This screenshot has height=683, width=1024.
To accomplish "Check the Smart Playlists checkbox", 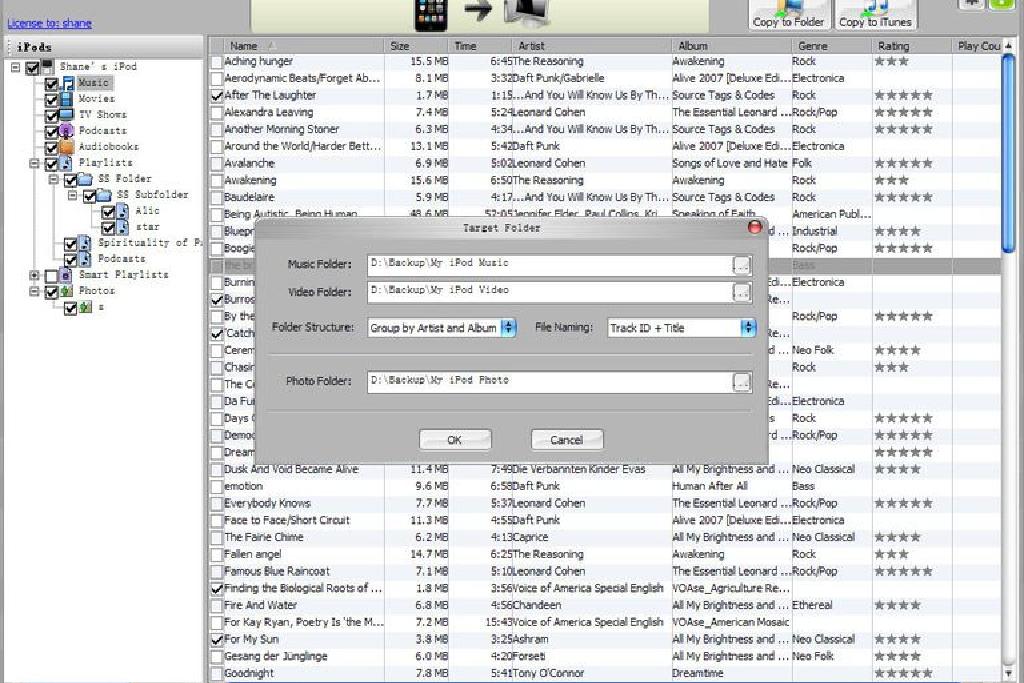I will [51, 276].
